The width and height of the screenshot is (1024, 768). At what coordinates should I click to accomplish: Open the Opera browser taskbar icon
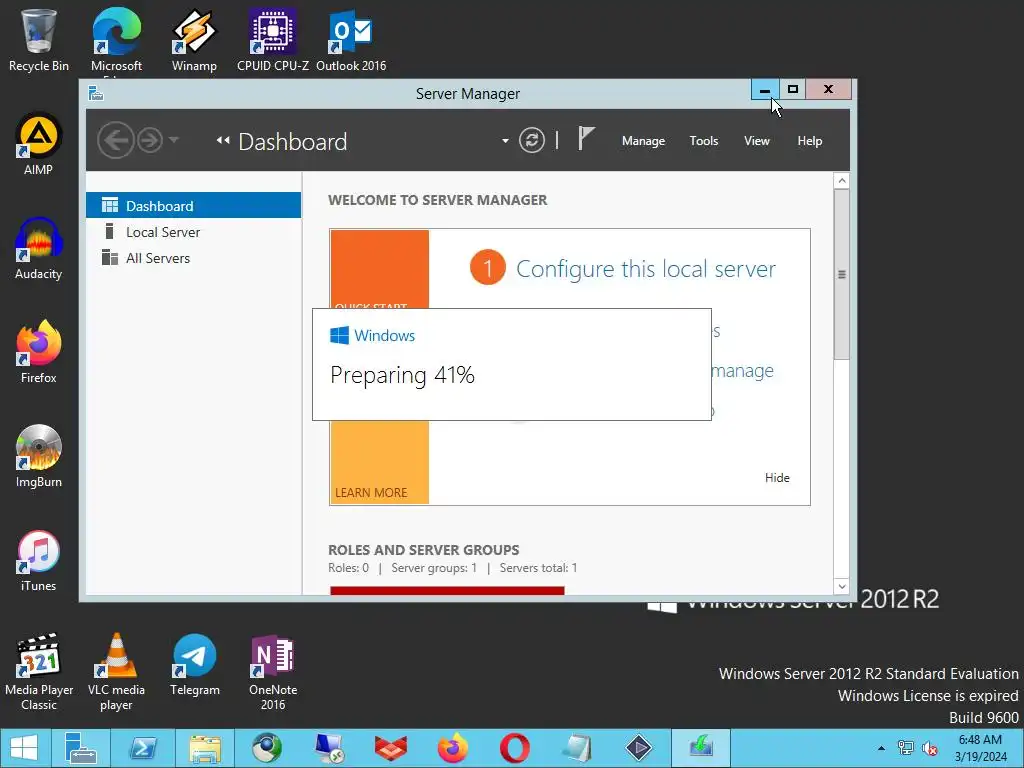click(x=515, y=748)
